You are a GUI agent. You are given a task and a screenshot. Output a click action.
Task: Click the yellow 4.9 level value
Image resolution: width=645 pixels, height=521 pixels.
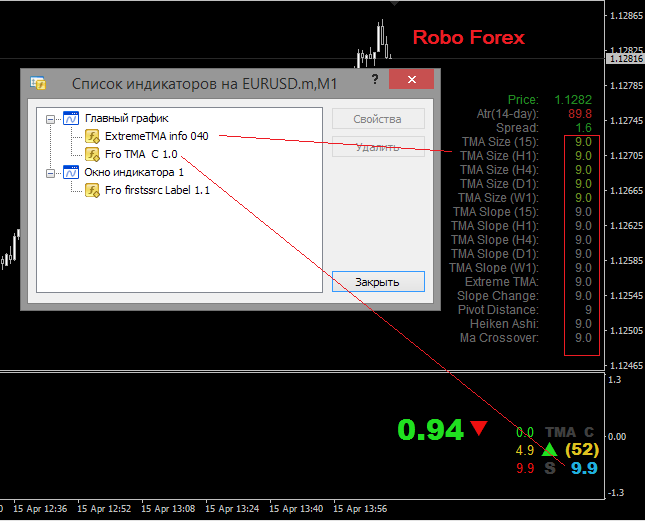[525, 450]
